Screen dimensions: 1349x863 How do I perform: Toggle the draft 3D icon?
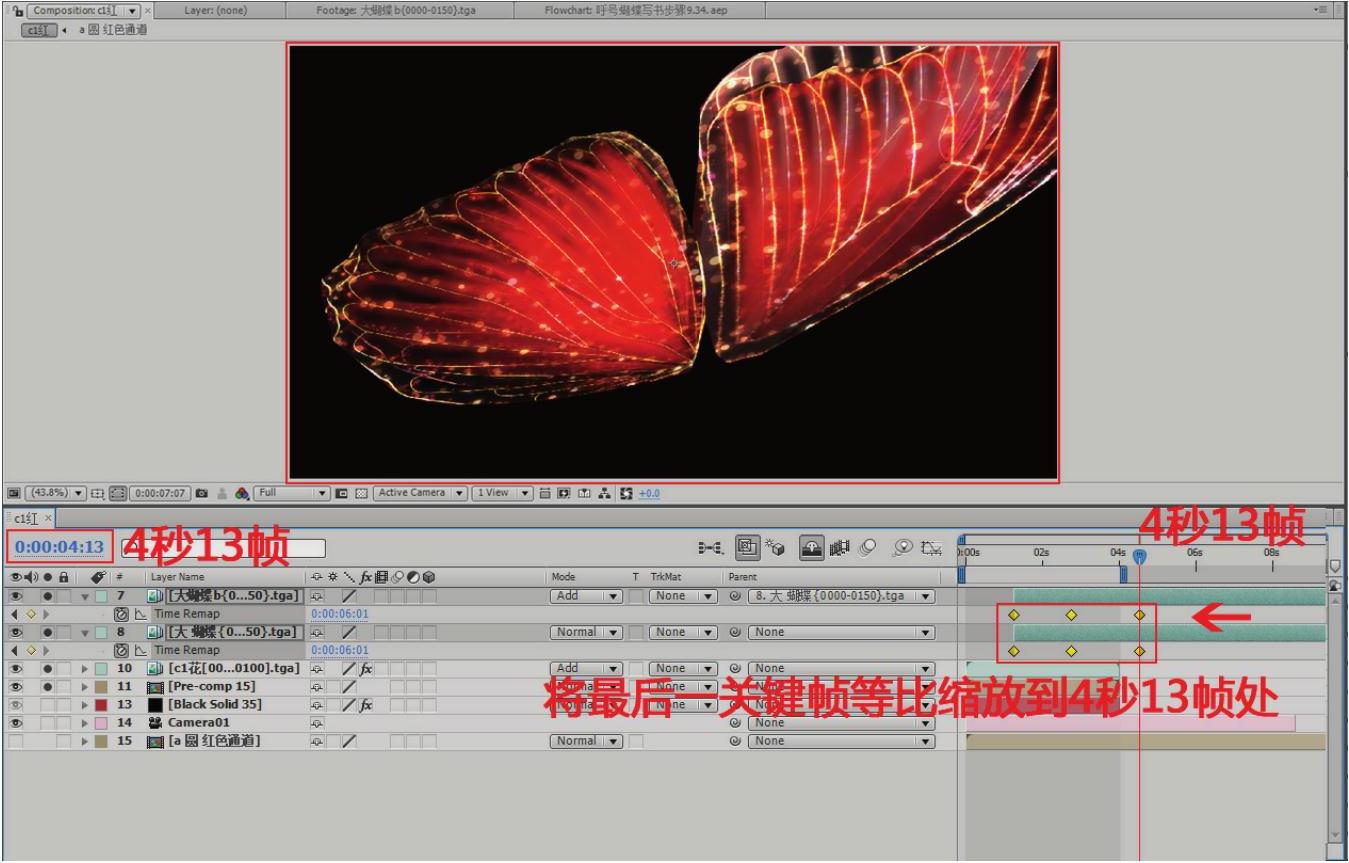[774, 548]
